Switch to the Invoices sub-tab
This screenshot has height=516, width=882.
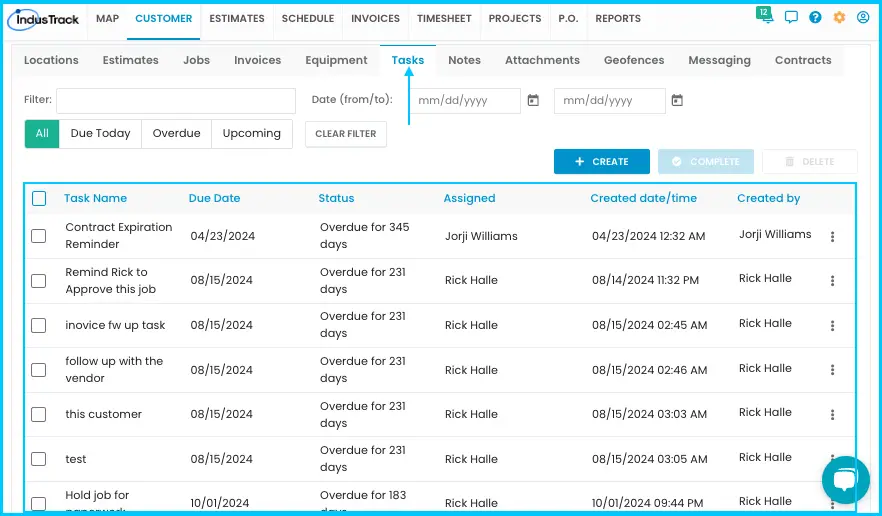(x=258, y=60)
